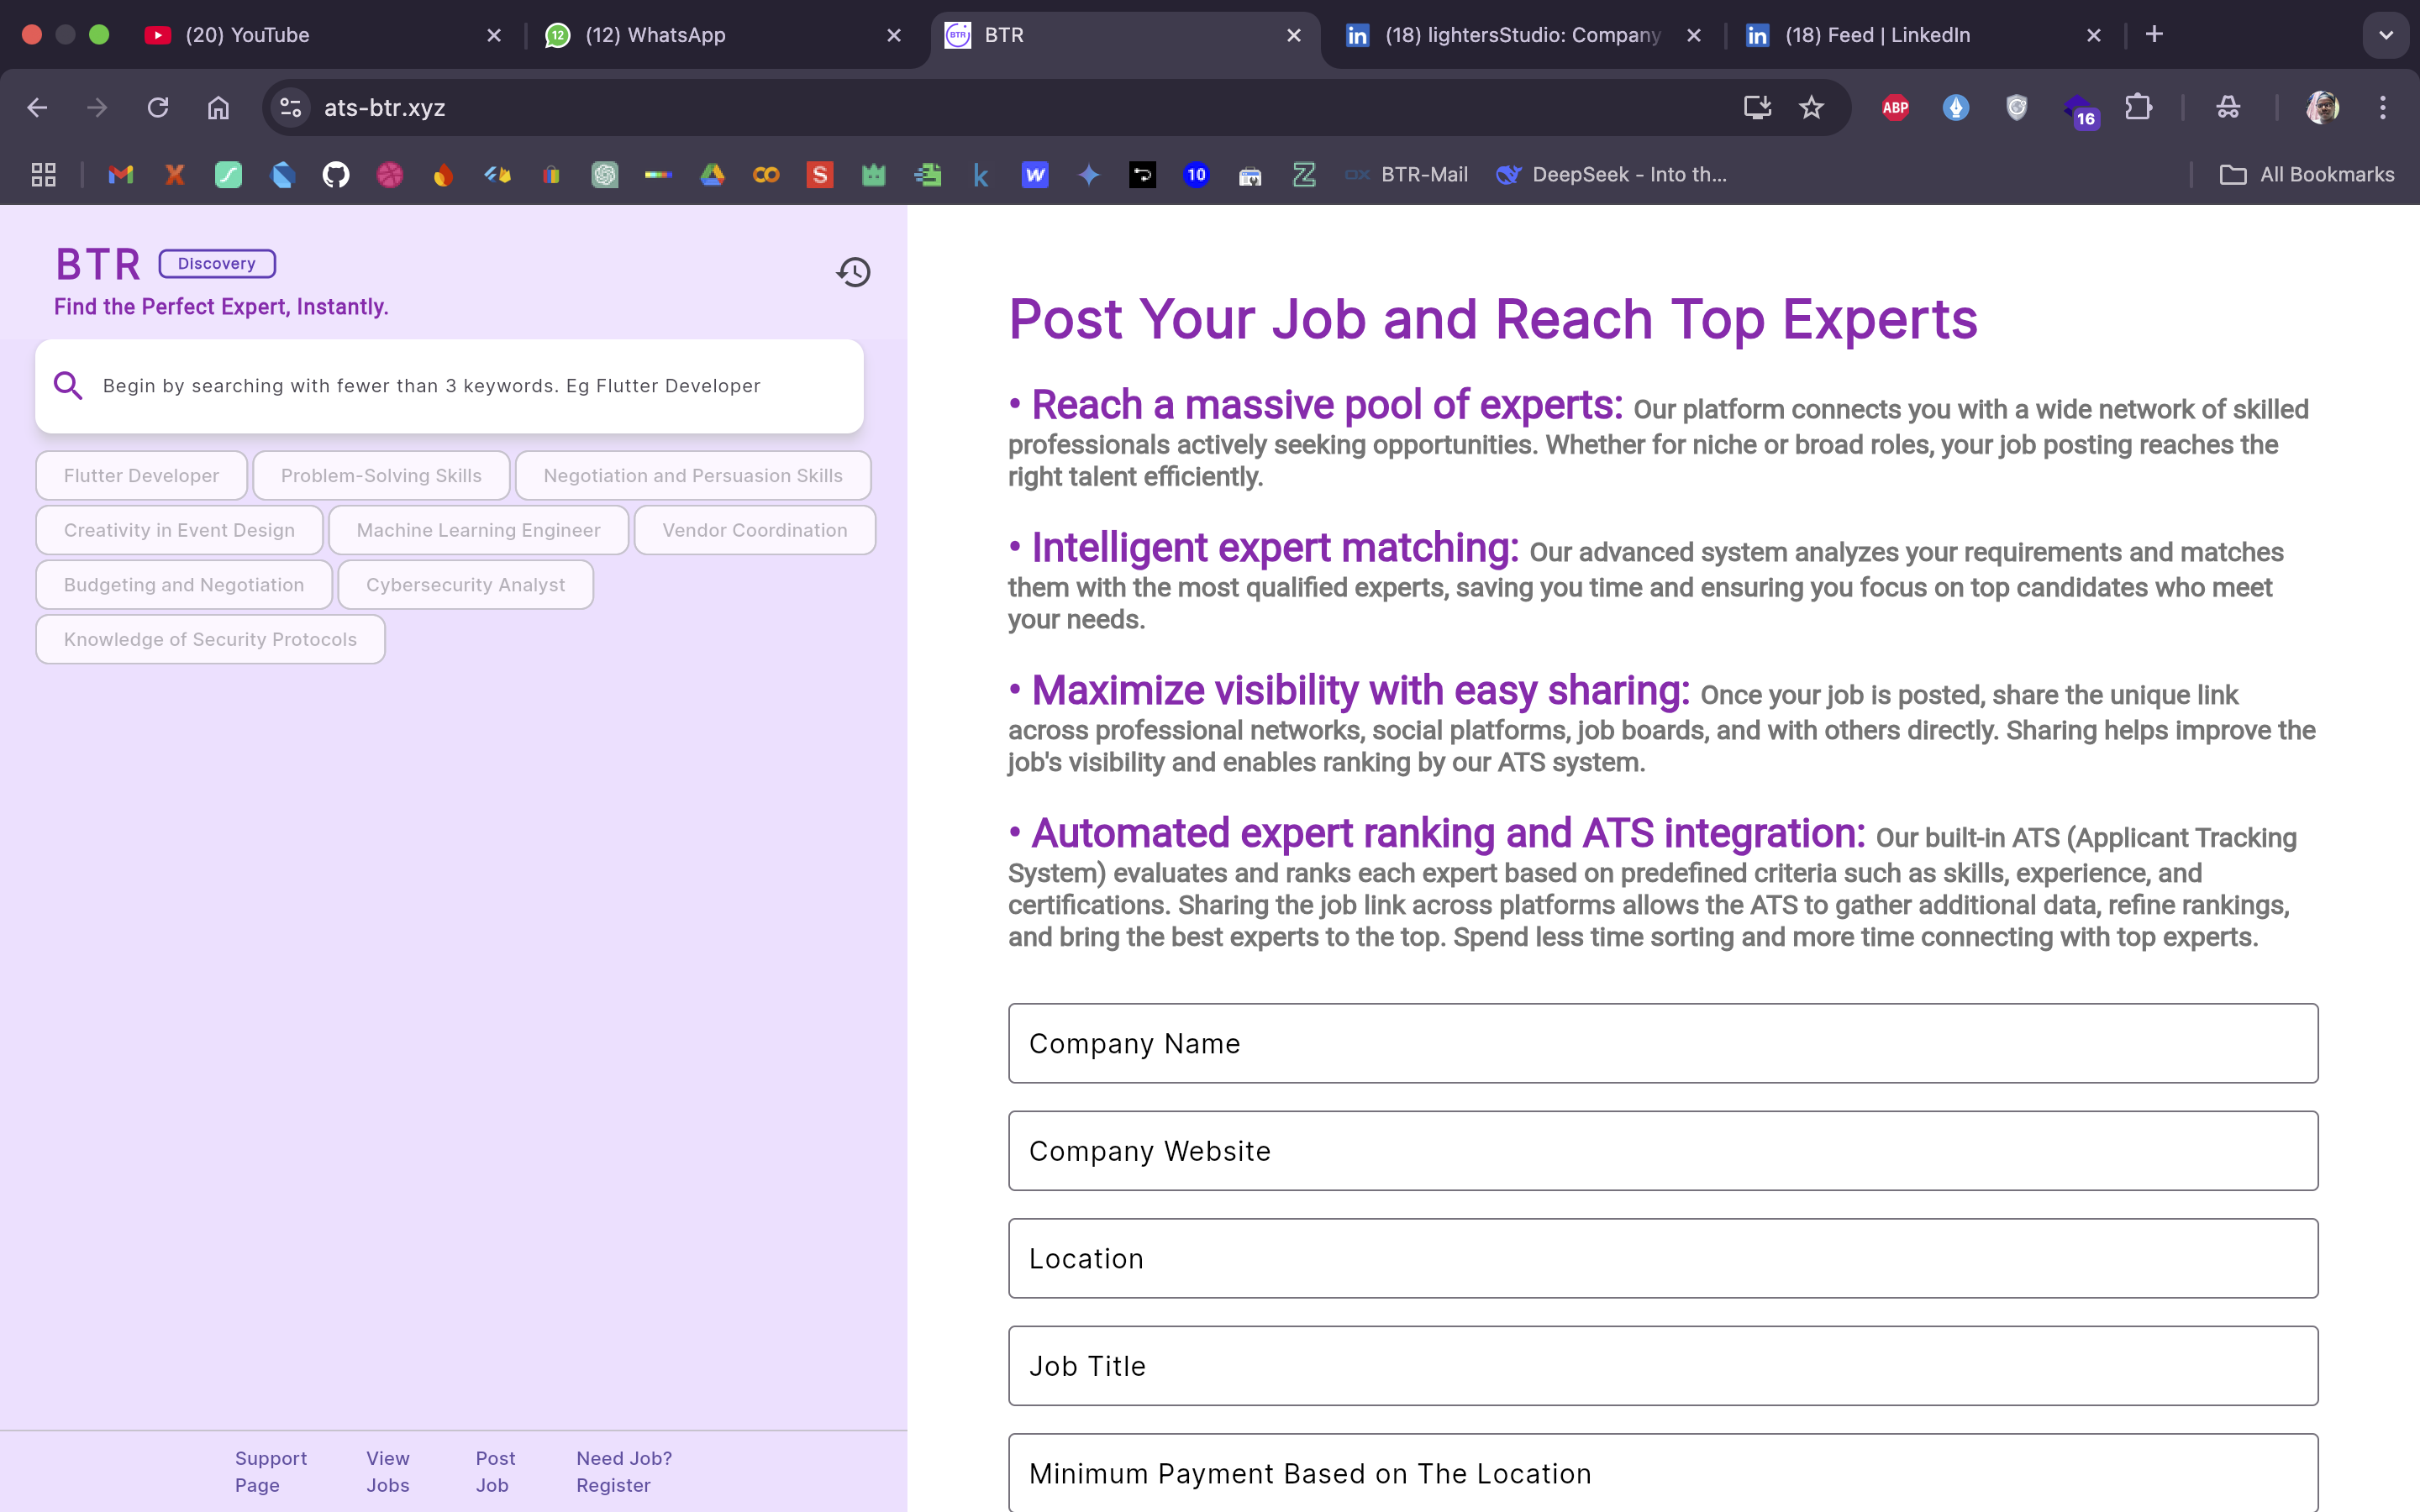
Task: Open the search history clock icon
Action: tap(853, 272)
